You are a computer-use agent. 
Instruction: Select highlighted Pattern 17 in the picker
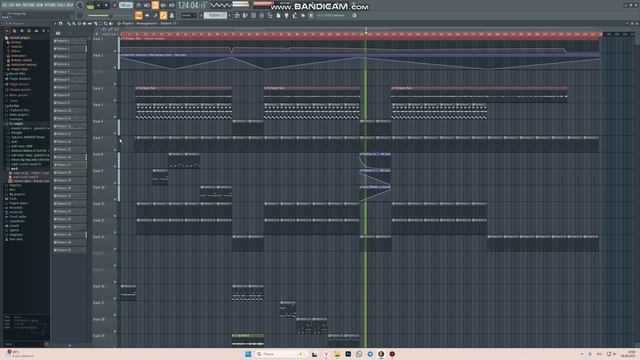coord(69,165)
